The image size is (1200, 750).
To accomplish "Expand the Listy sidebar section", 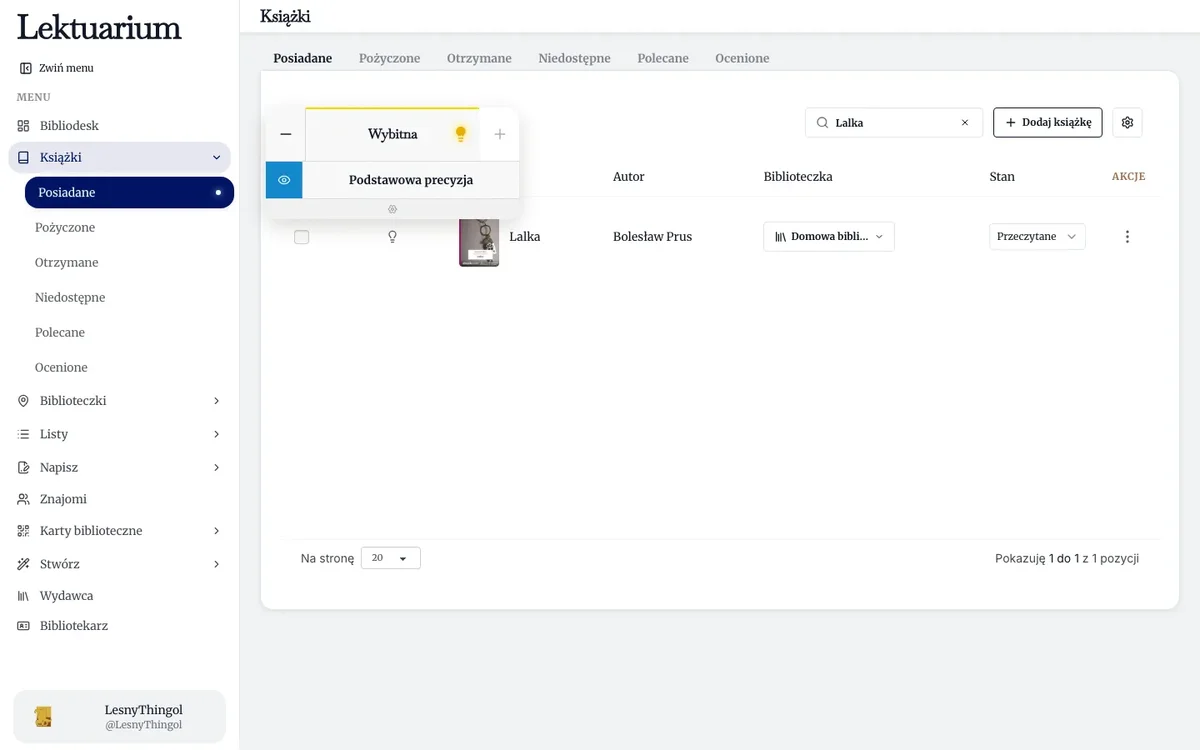I will coord(216,434).
